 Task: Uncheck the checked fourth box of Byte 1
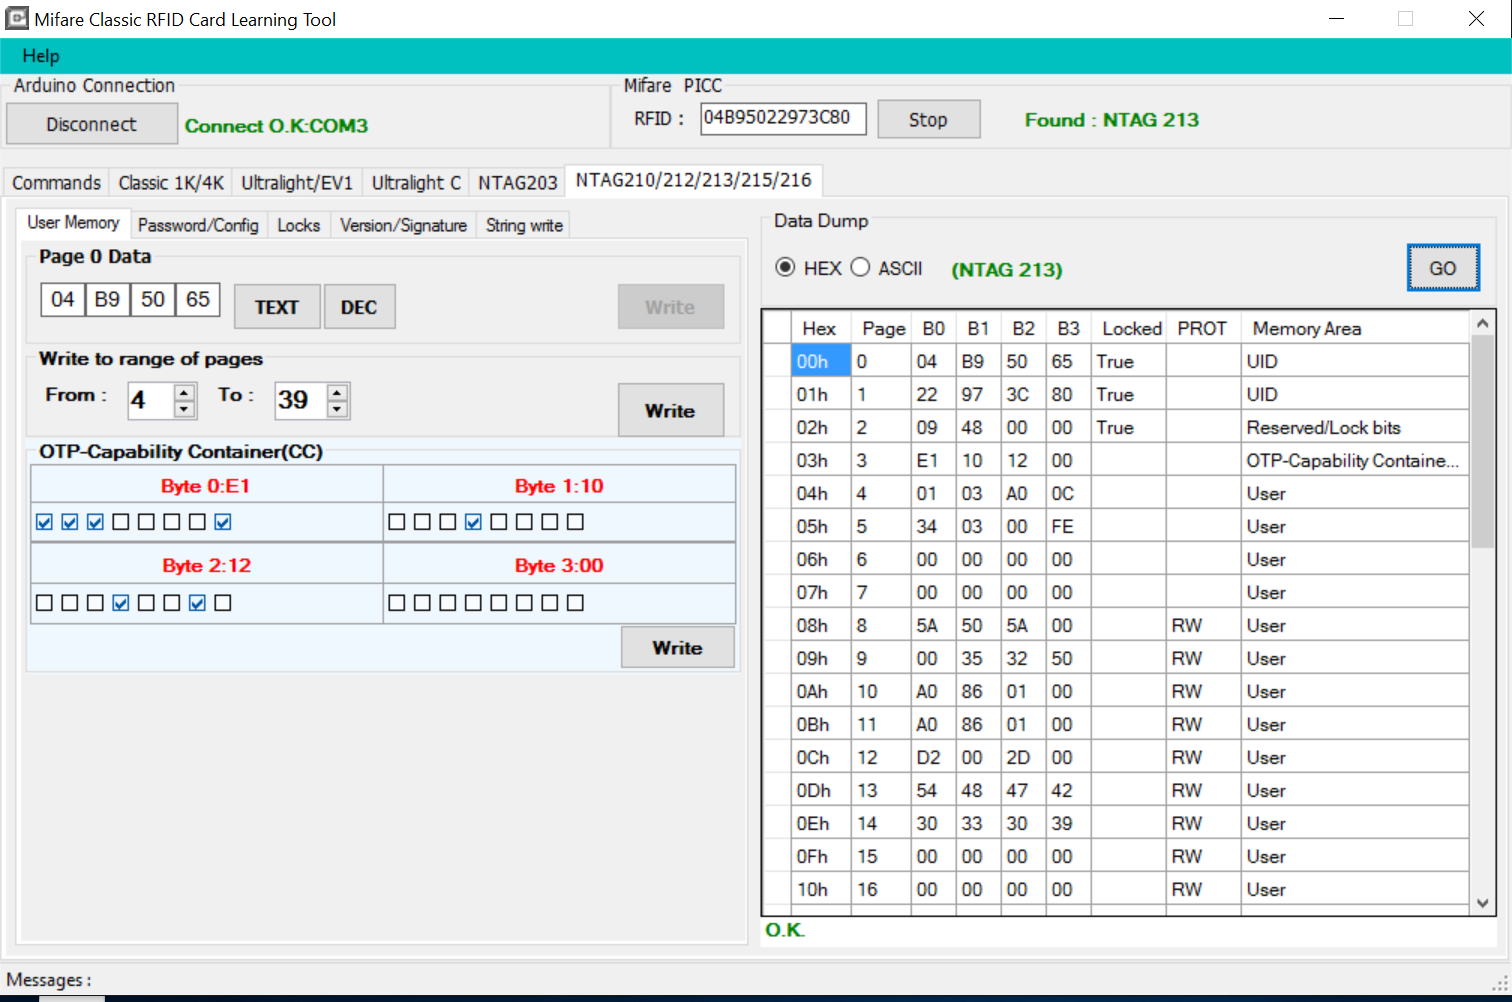point(473,522)
